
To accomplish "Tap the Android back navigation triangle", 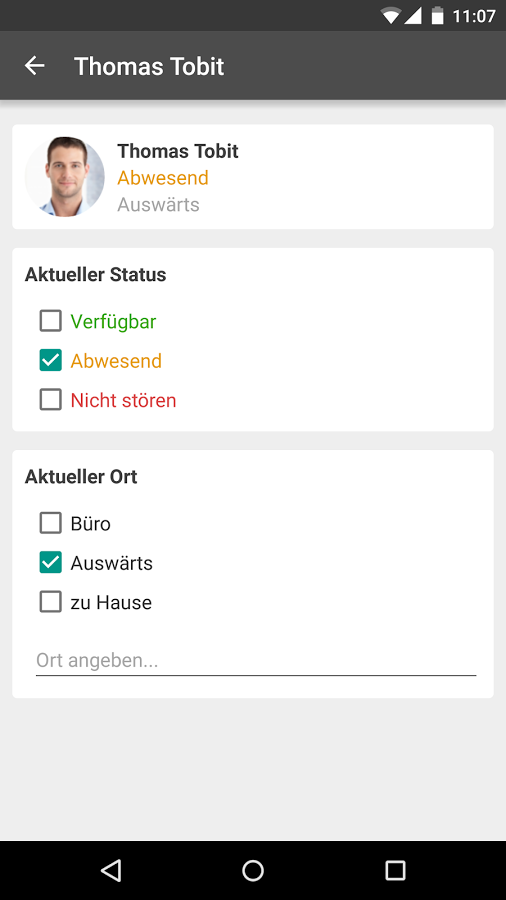I will 111,870.
